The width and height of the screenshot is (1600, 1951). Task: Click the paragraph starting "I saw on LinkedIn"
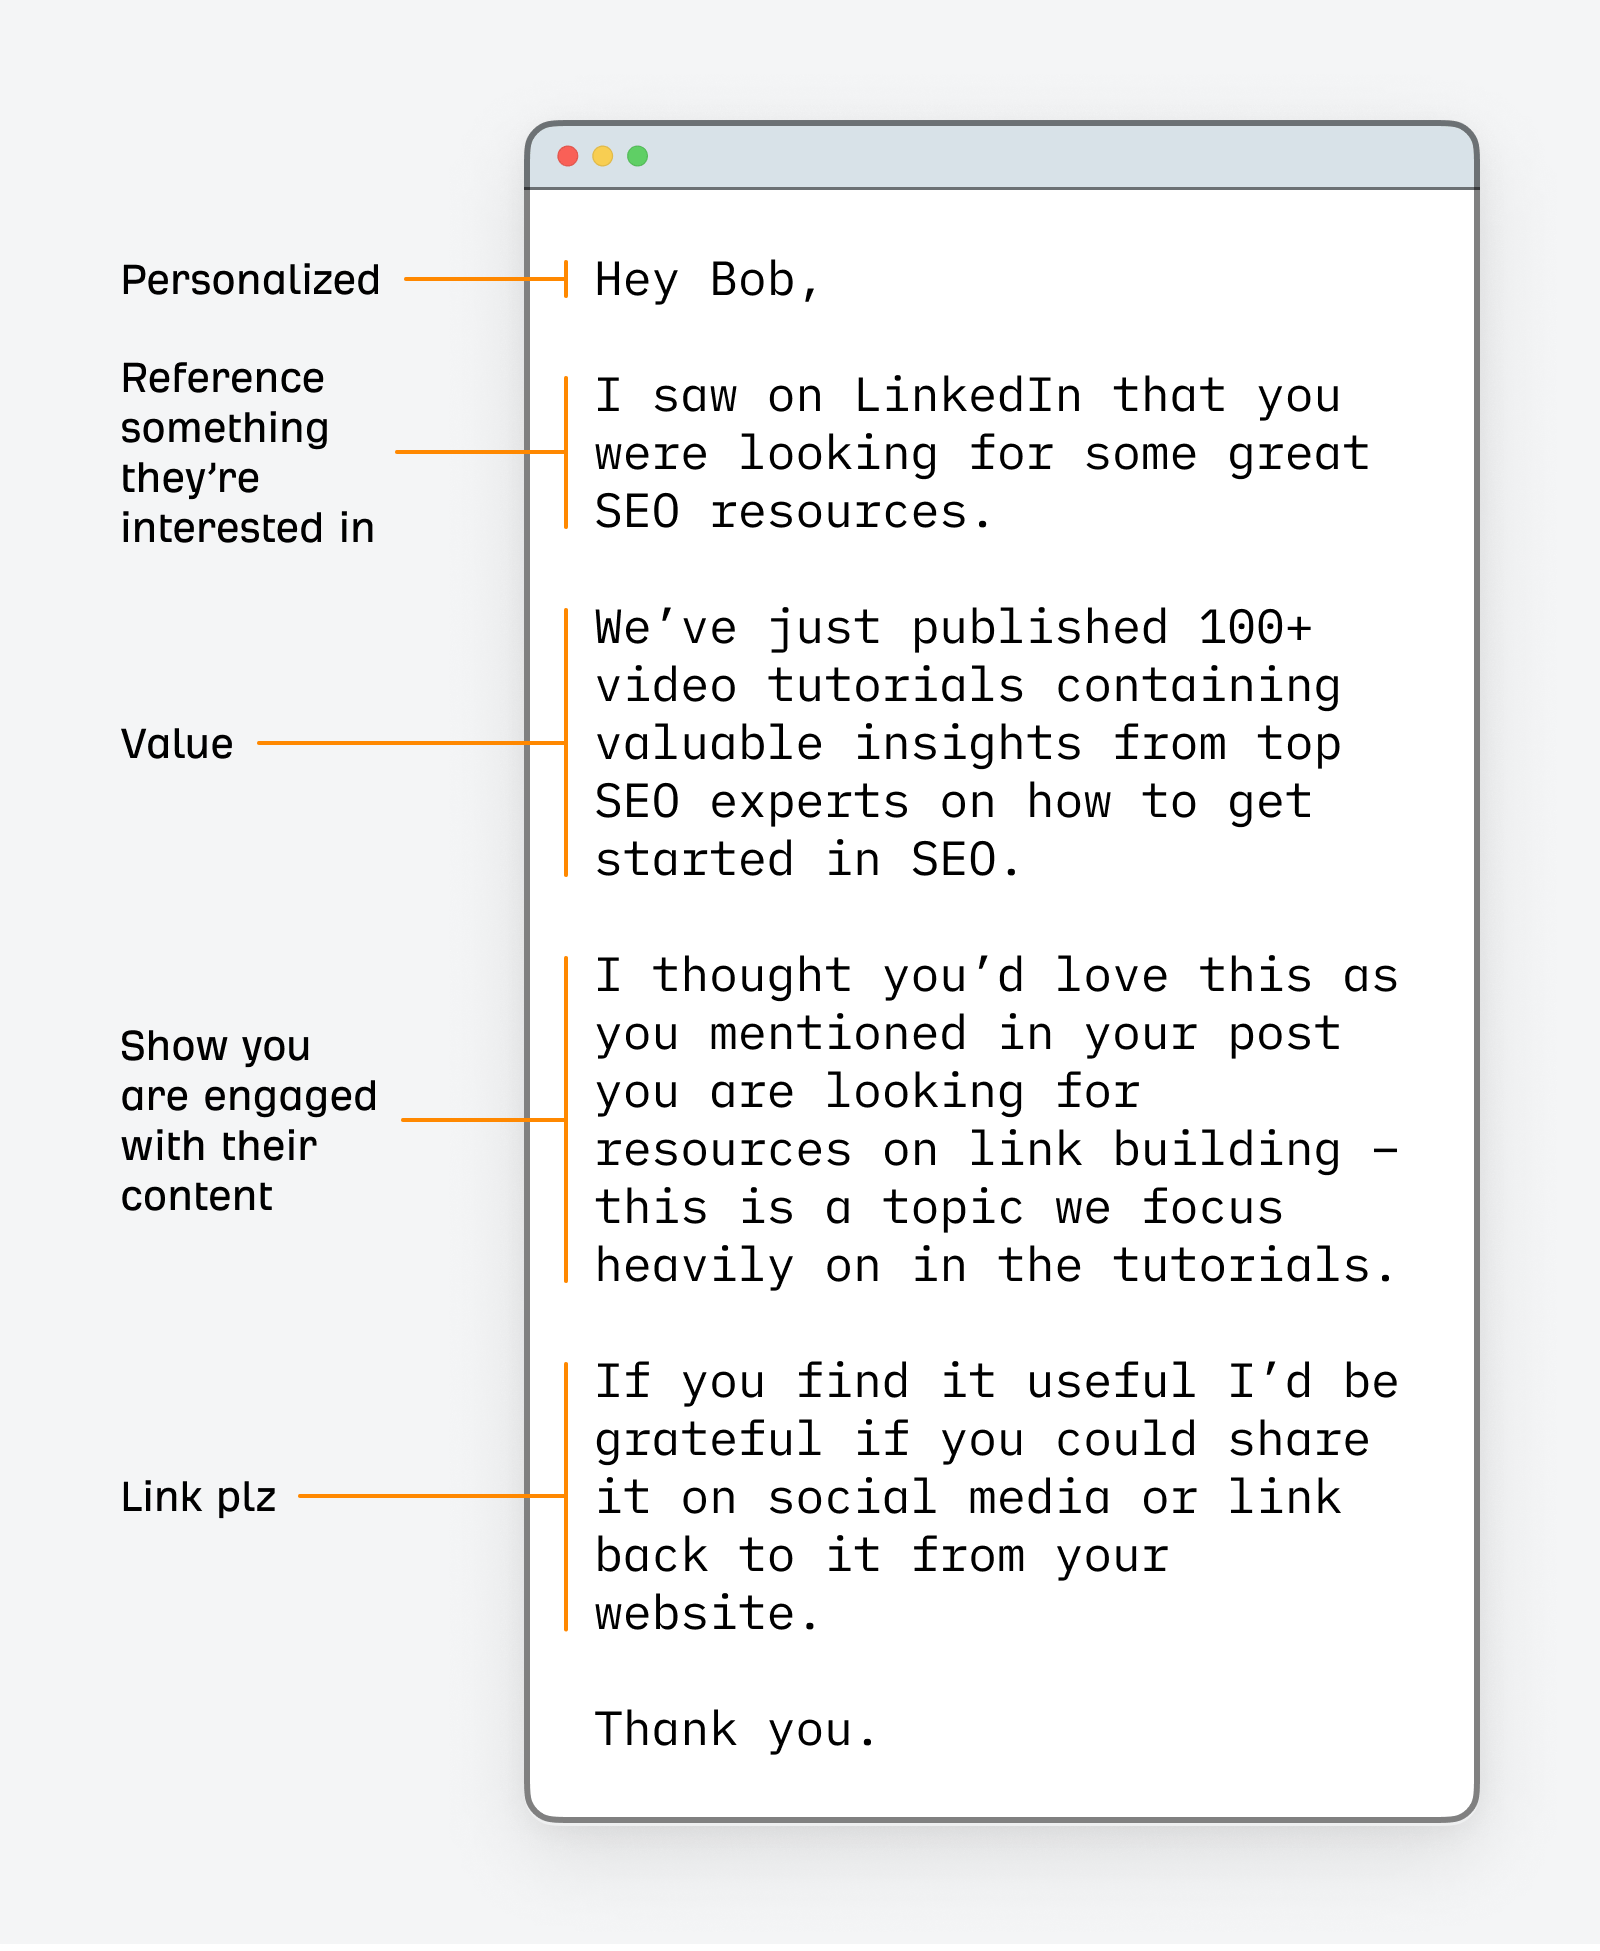pyautogui.click(x=980, y=454)
